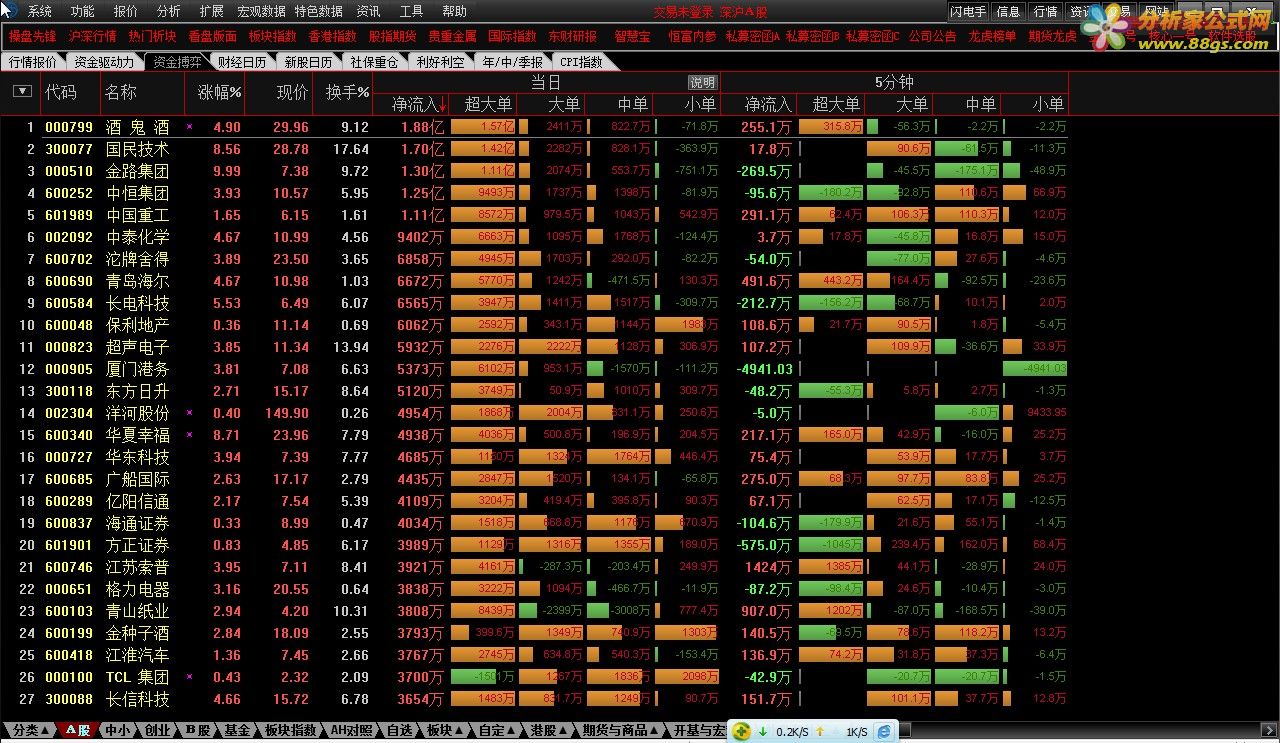
Task: Click the purple × mark beside TCL 集团
Action: click(x=190, y=677)
